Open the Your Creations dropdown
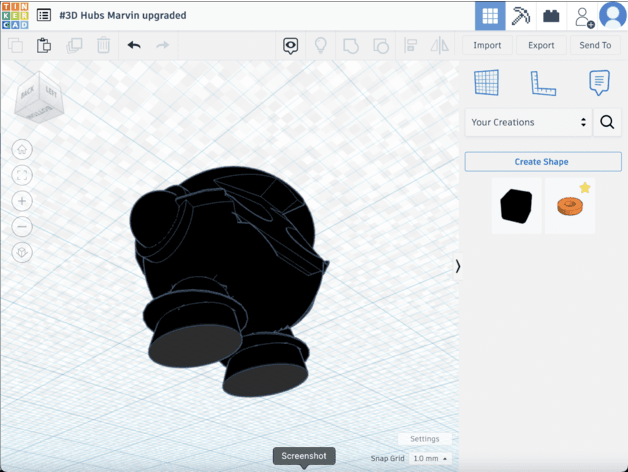628x472 pixels. click(528, 122)
